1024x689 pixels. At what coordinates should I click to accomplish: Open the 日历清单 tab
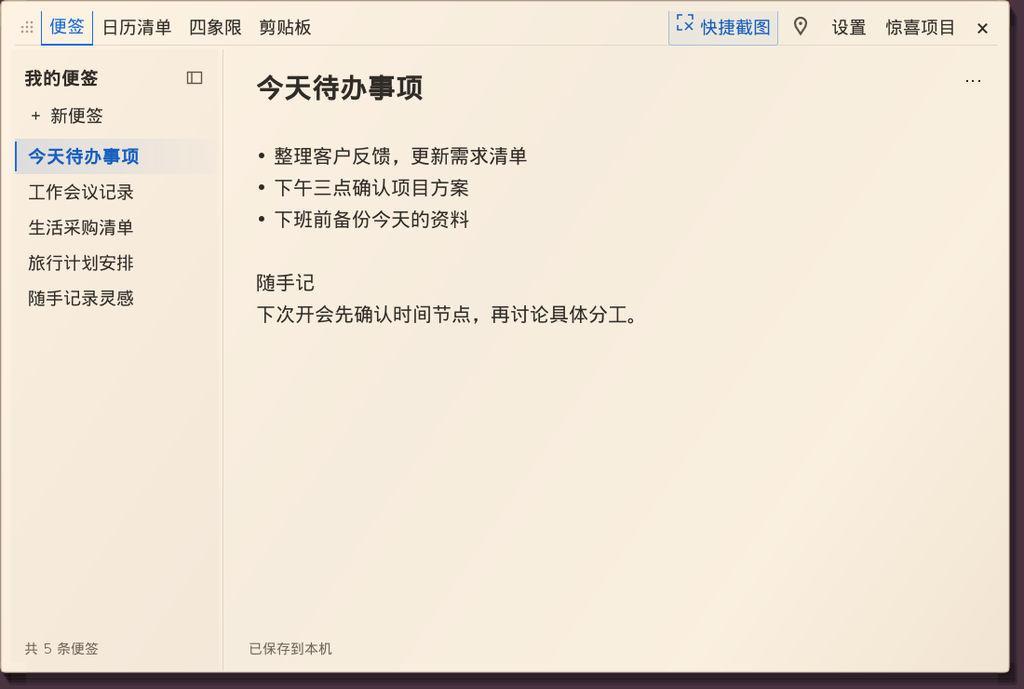(136, 27)
